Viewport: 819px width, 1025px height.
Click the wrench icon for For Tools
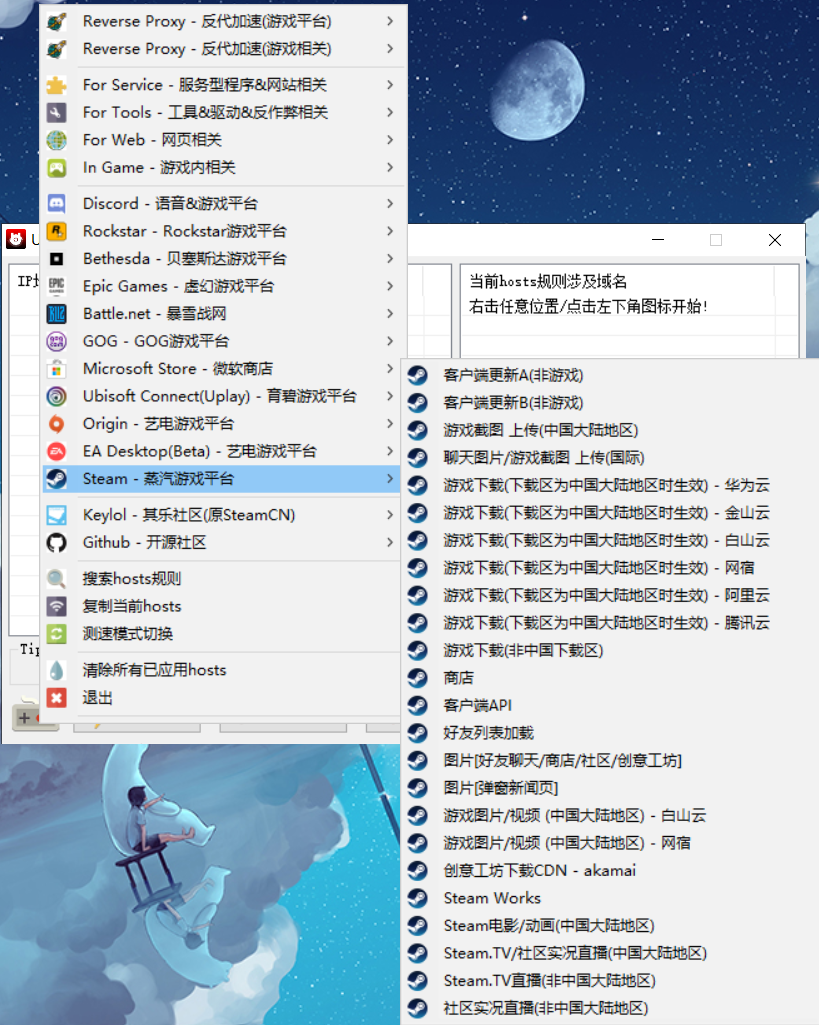tap(57, 112)
